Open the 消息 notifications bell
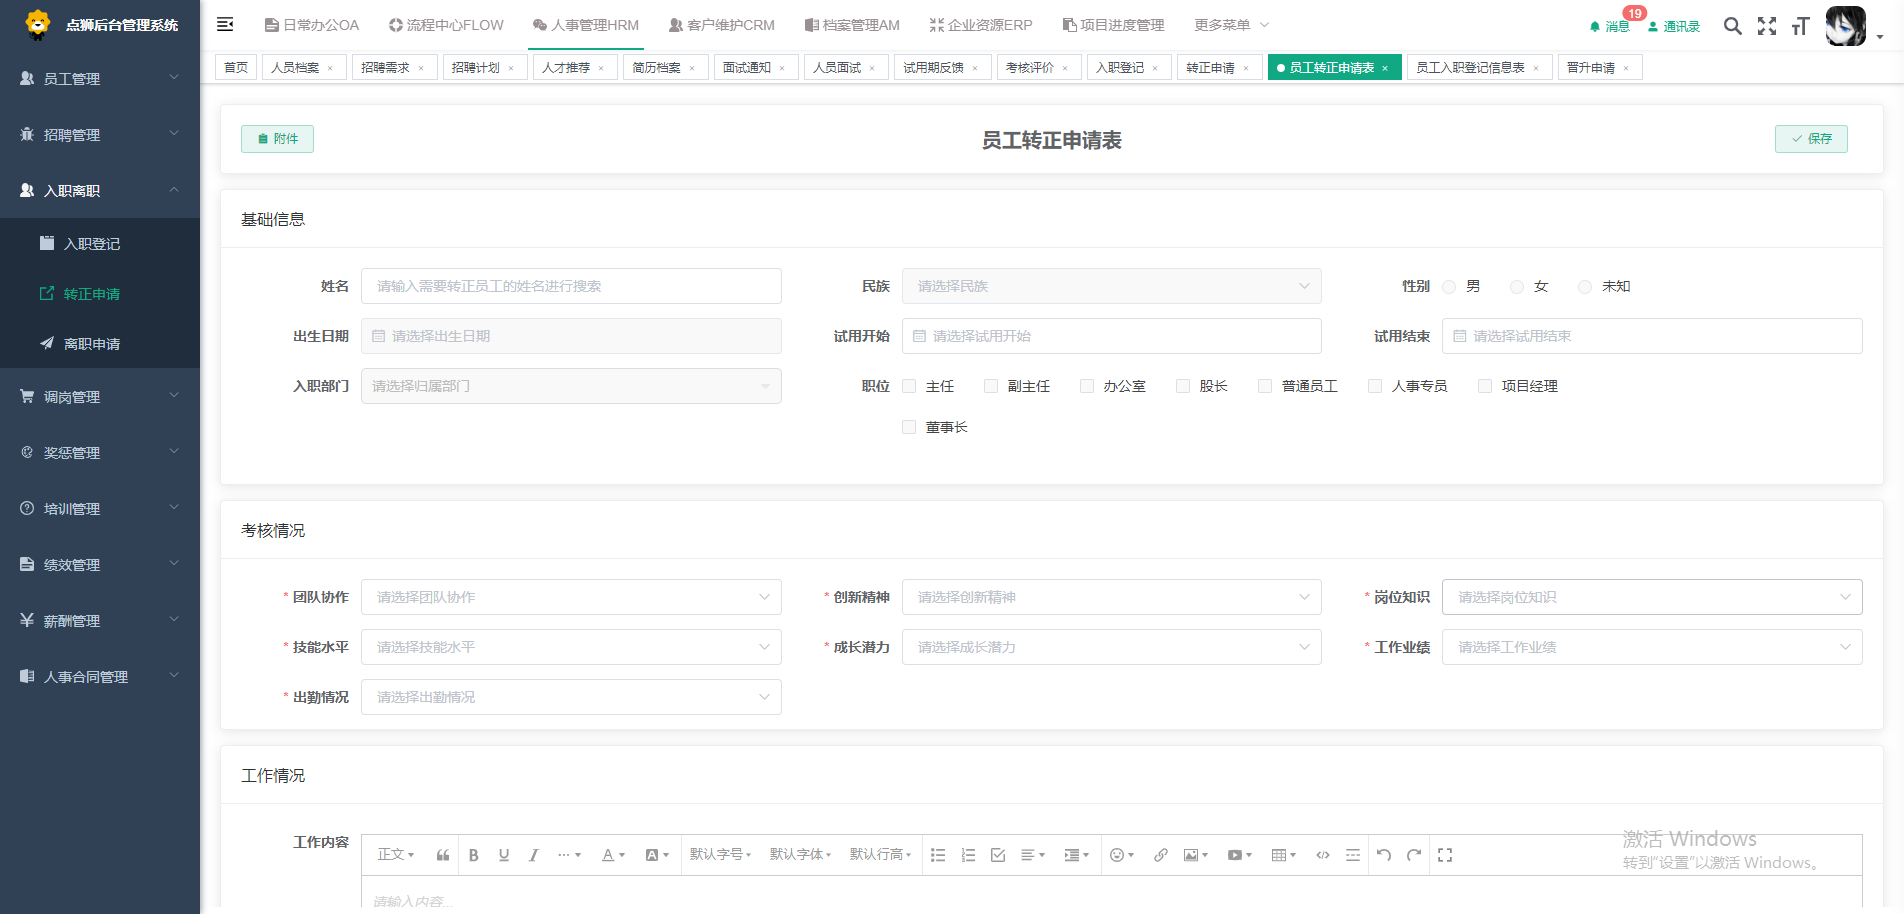The image size is (1904, 914). pos(1609,26)
